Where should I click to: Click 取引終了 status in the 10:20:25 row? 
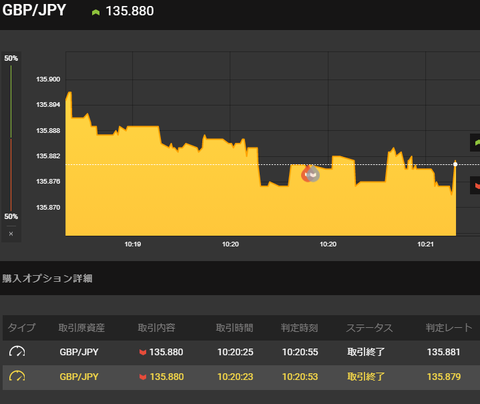pyautogui.click(x=366, y=352)
